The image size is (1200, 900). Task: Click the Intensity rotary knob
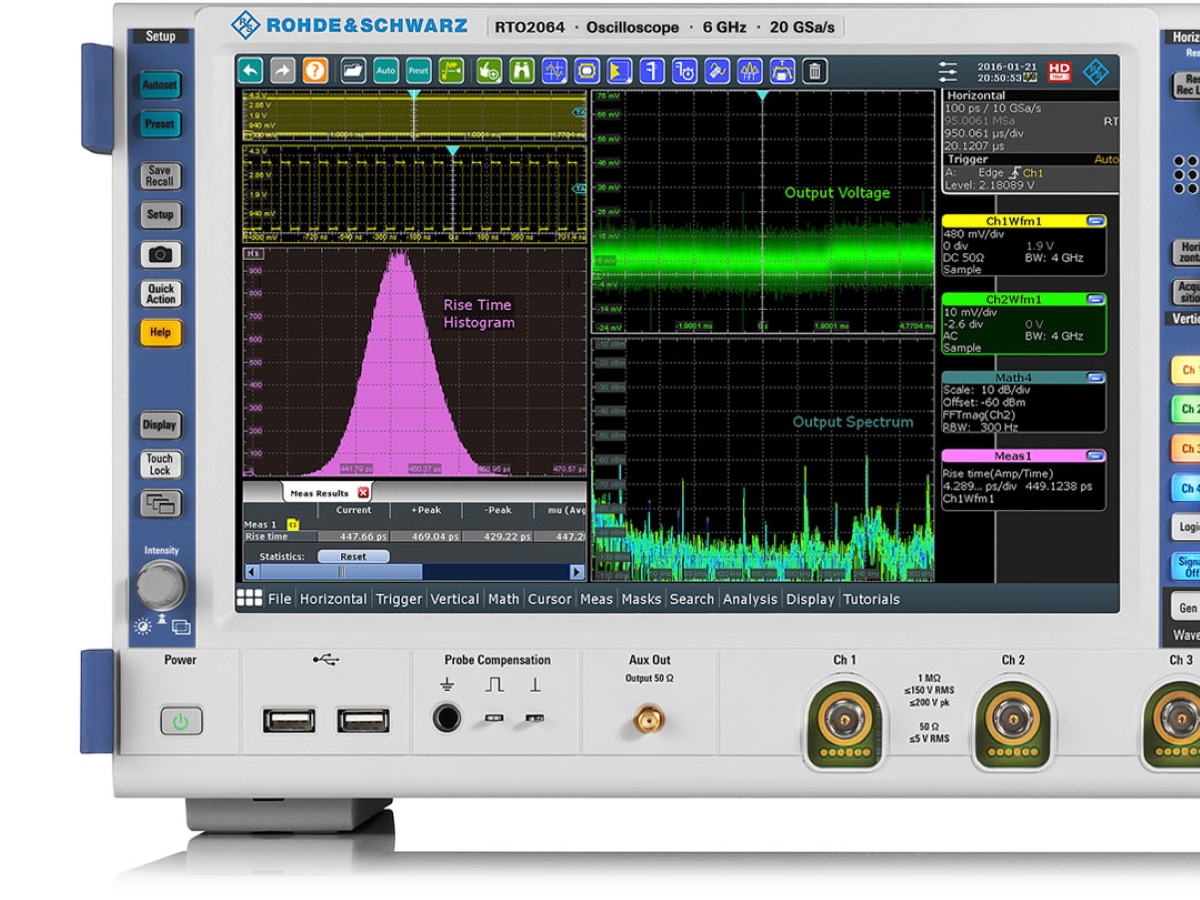pos(161,585)
